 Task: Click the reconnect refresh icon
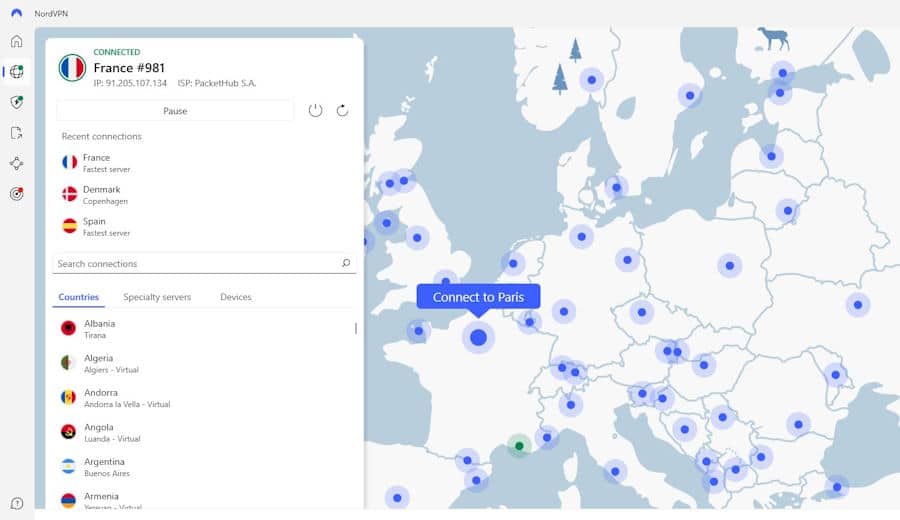click(x=342, y=110)
